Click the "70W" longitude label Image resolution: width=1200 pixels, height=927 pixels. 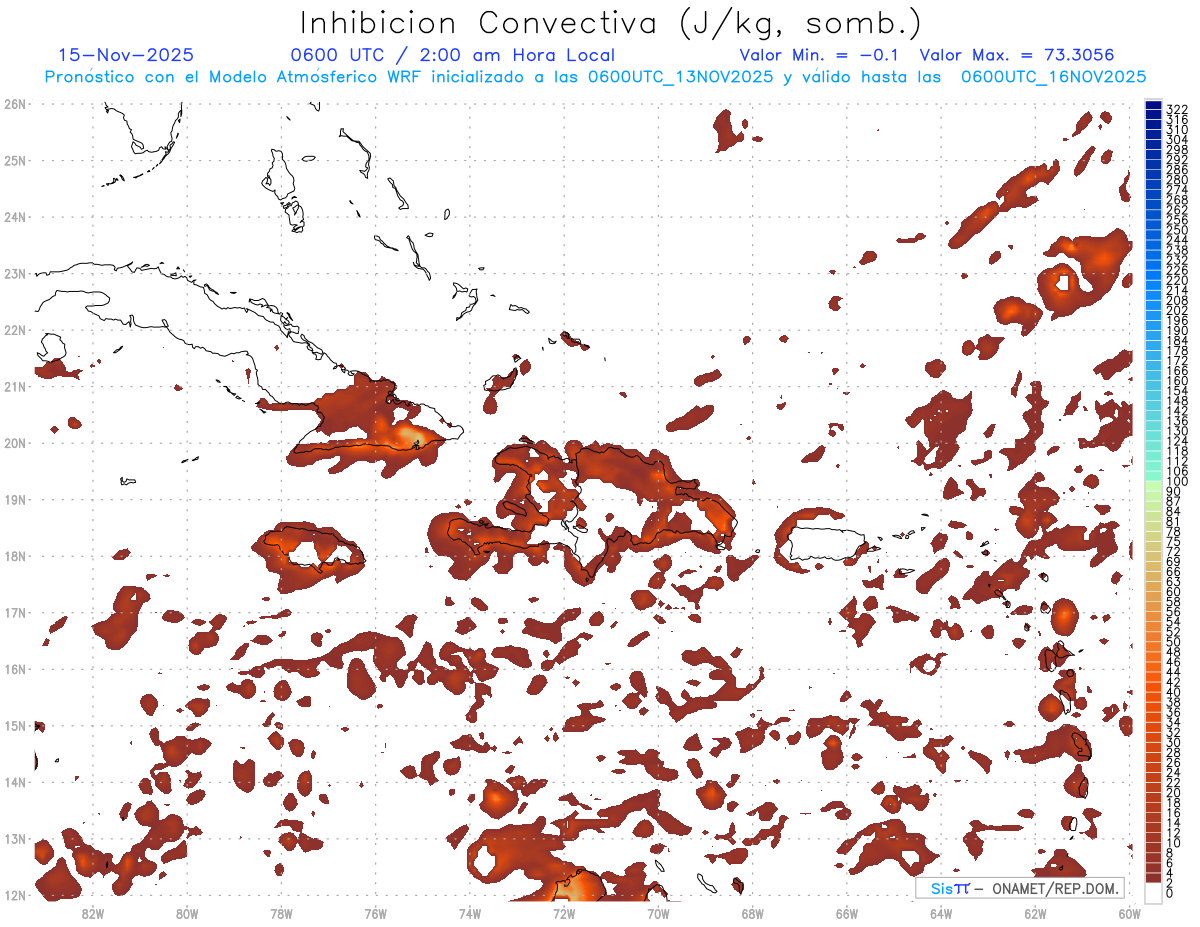pyautogui.click(x=658, y=913)
